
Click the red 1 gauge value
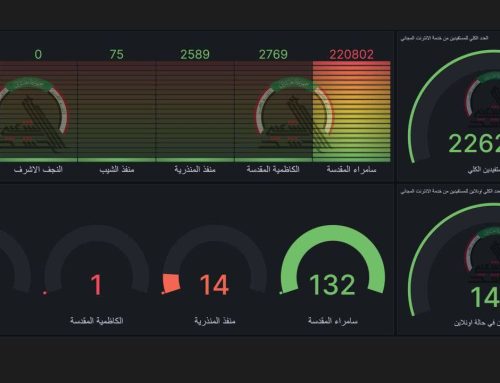tap(96, 285)
